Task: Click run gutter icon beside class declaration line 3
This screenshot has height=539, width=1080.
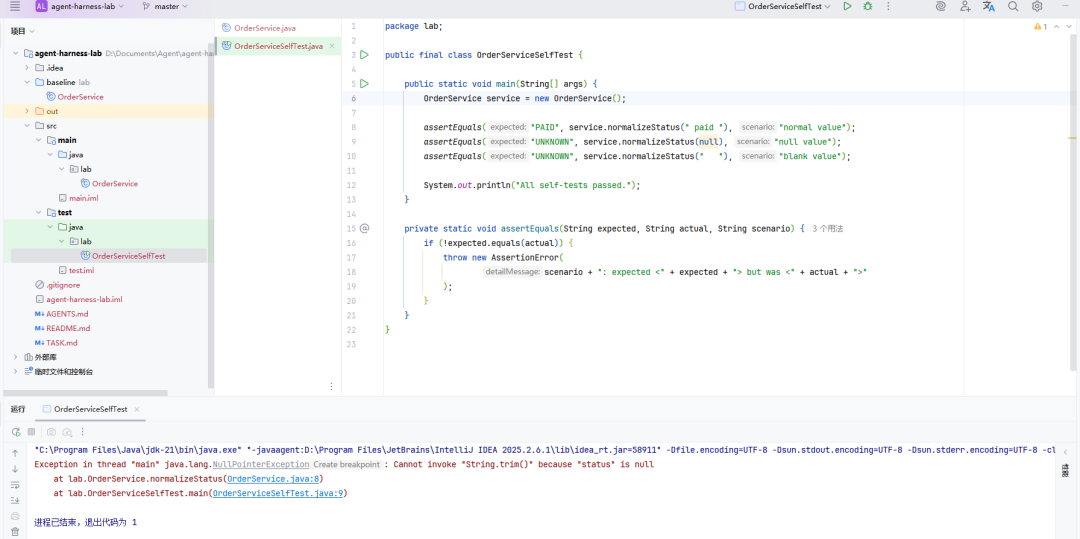Action: (364, 55)
